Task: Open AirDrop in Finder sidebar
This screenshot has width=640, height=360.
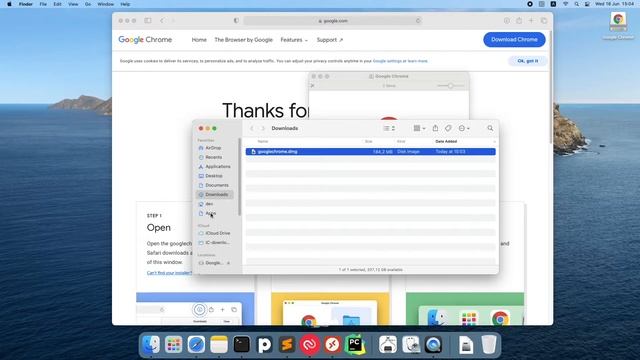Action: pyautogui.click(x=213, y=148)
